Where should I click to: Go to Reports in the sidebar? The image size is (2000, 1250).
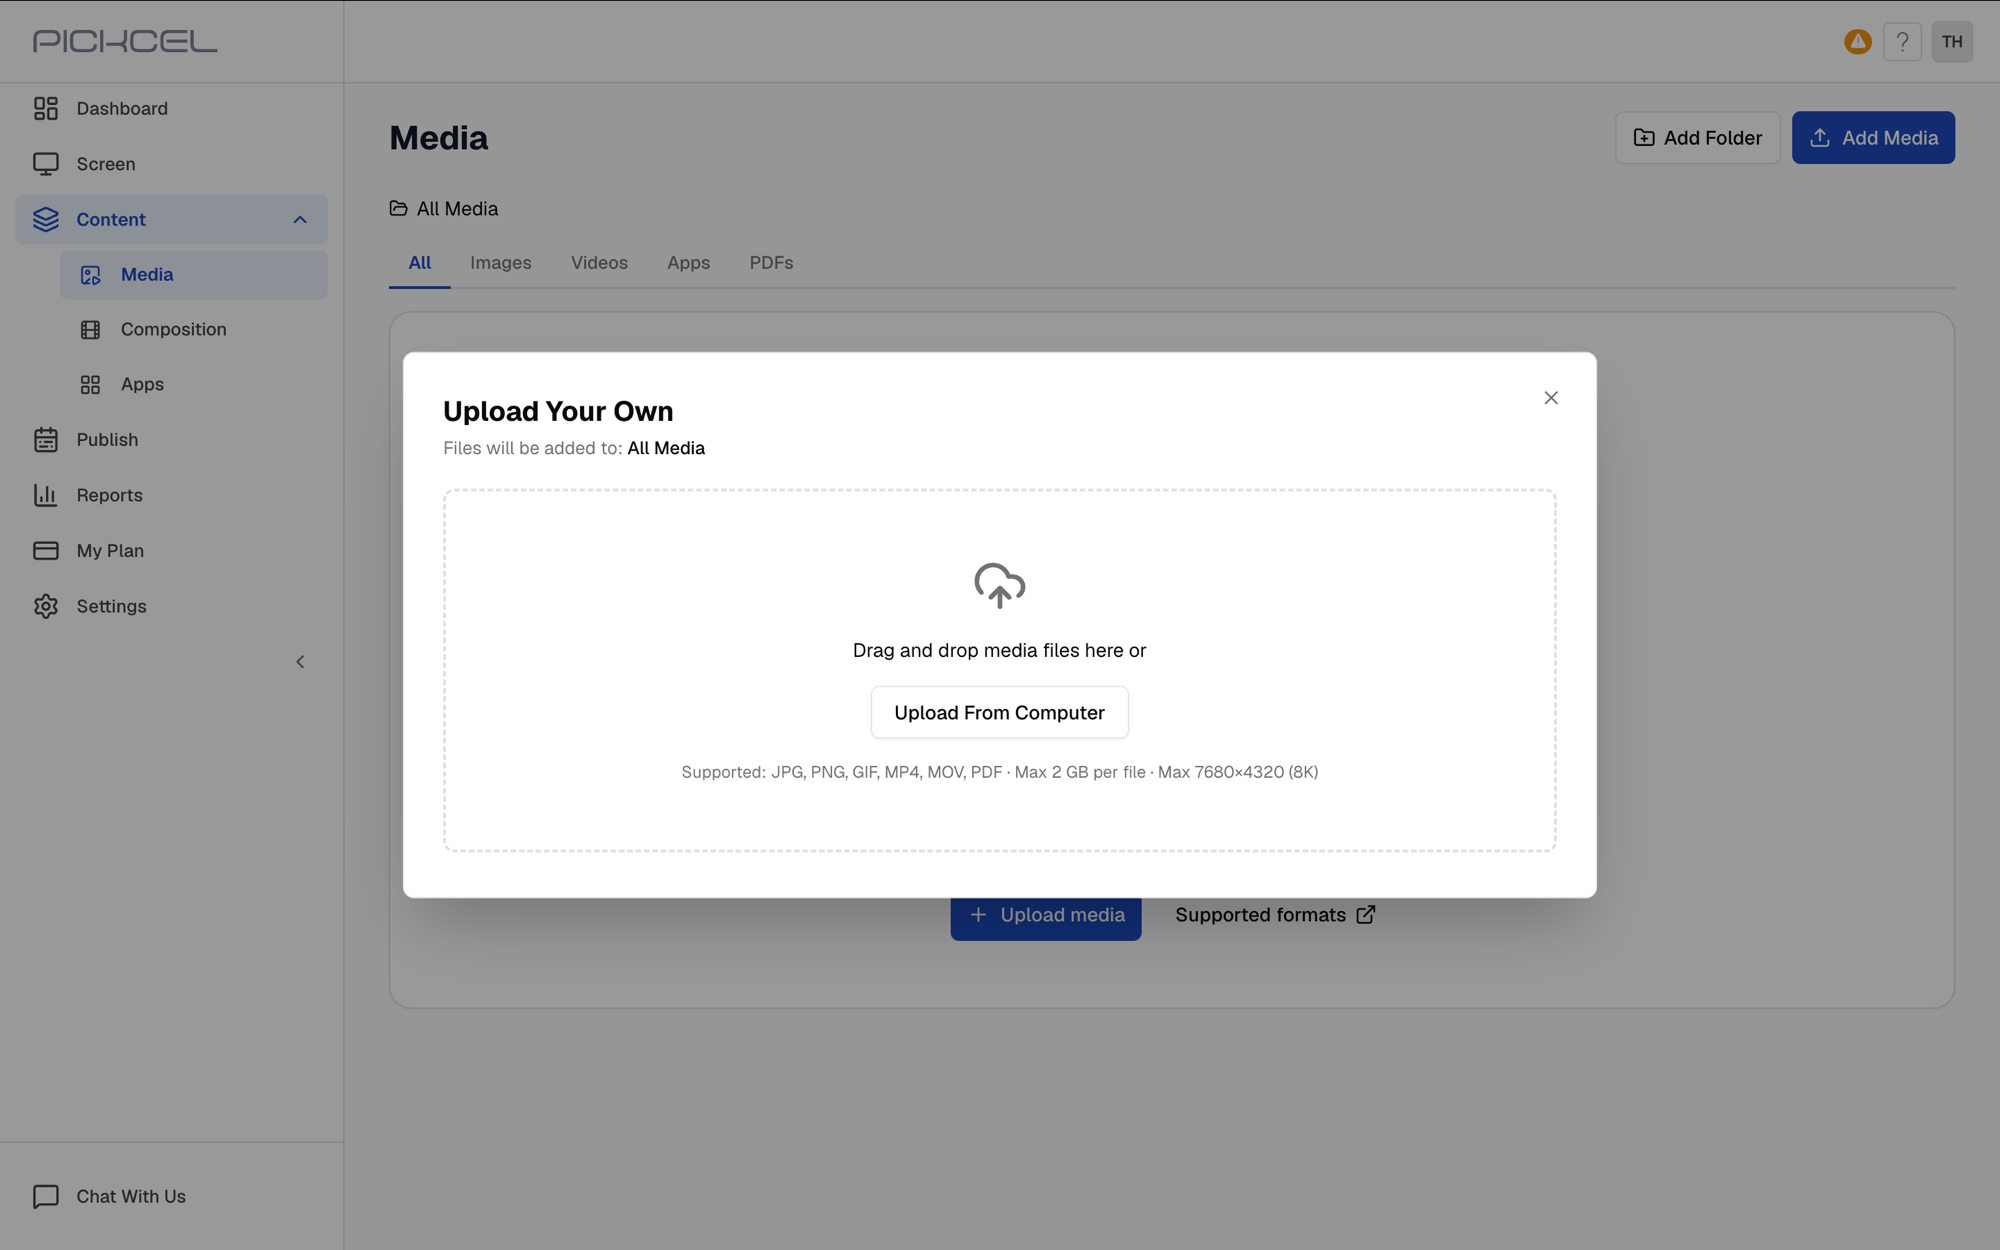click(171, 495)
